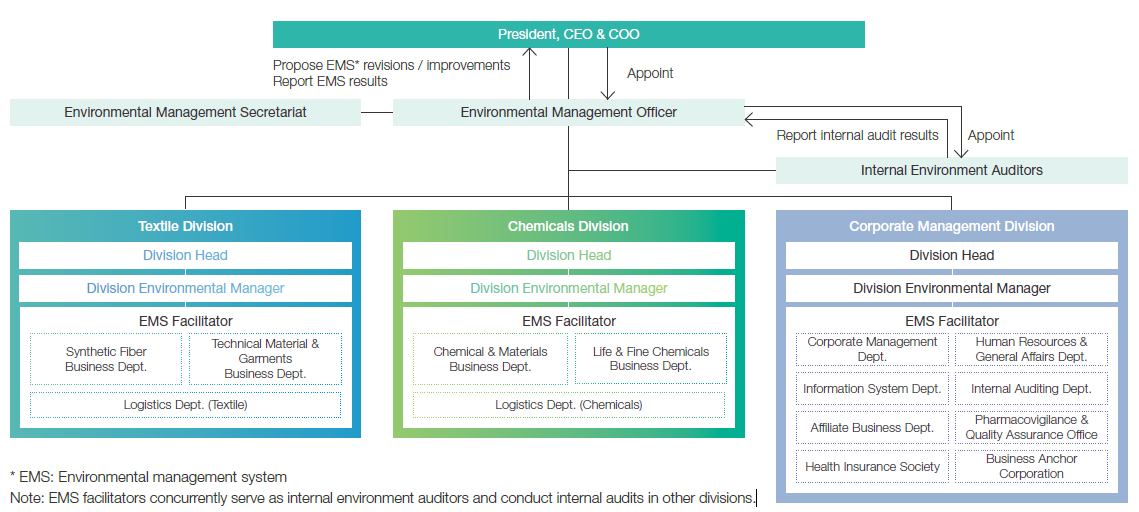
Task: Select the Internal Environment Auditors box
Action: (951, 170)
